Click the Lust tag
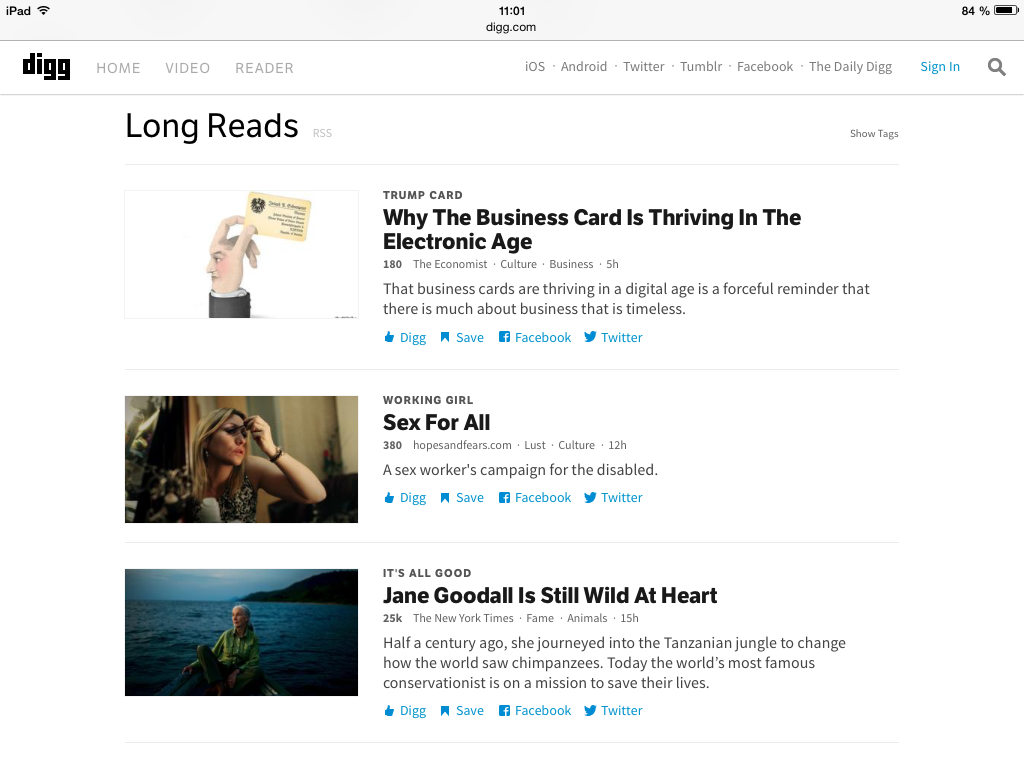The width and height of the screenshot is (1024, 768). (x=535, y=445)
